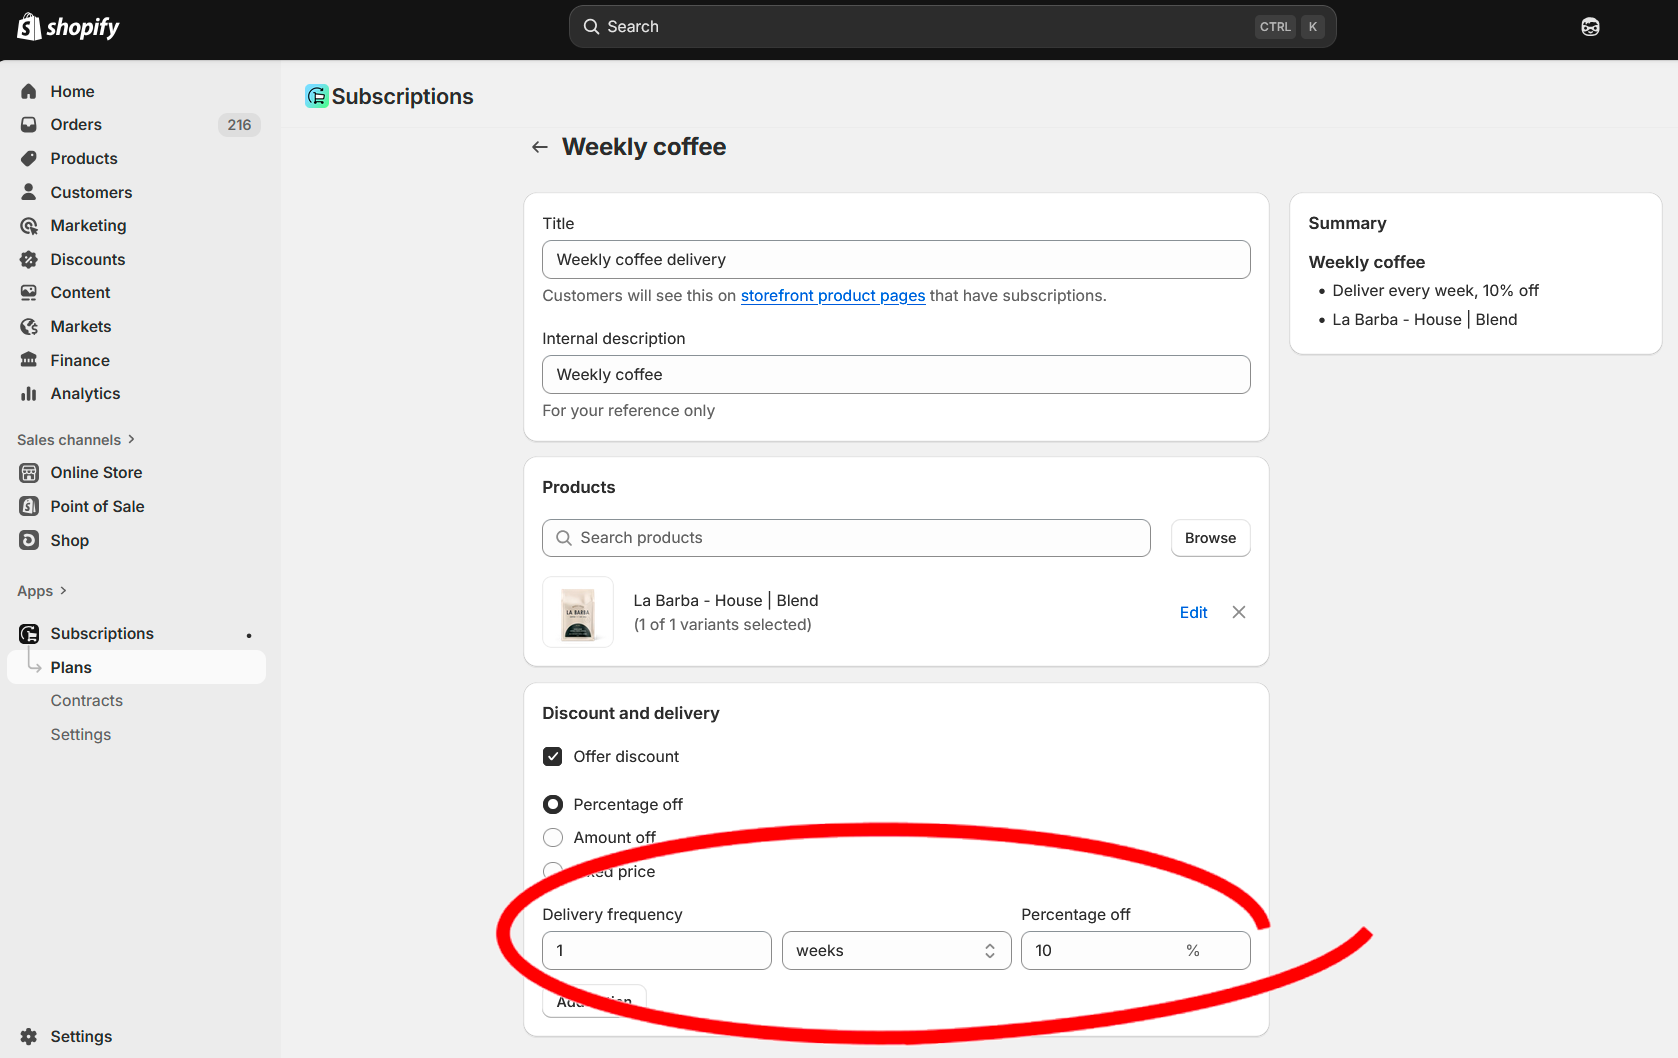
Task: Click the Browse products button
Action: pos(1210,538)
